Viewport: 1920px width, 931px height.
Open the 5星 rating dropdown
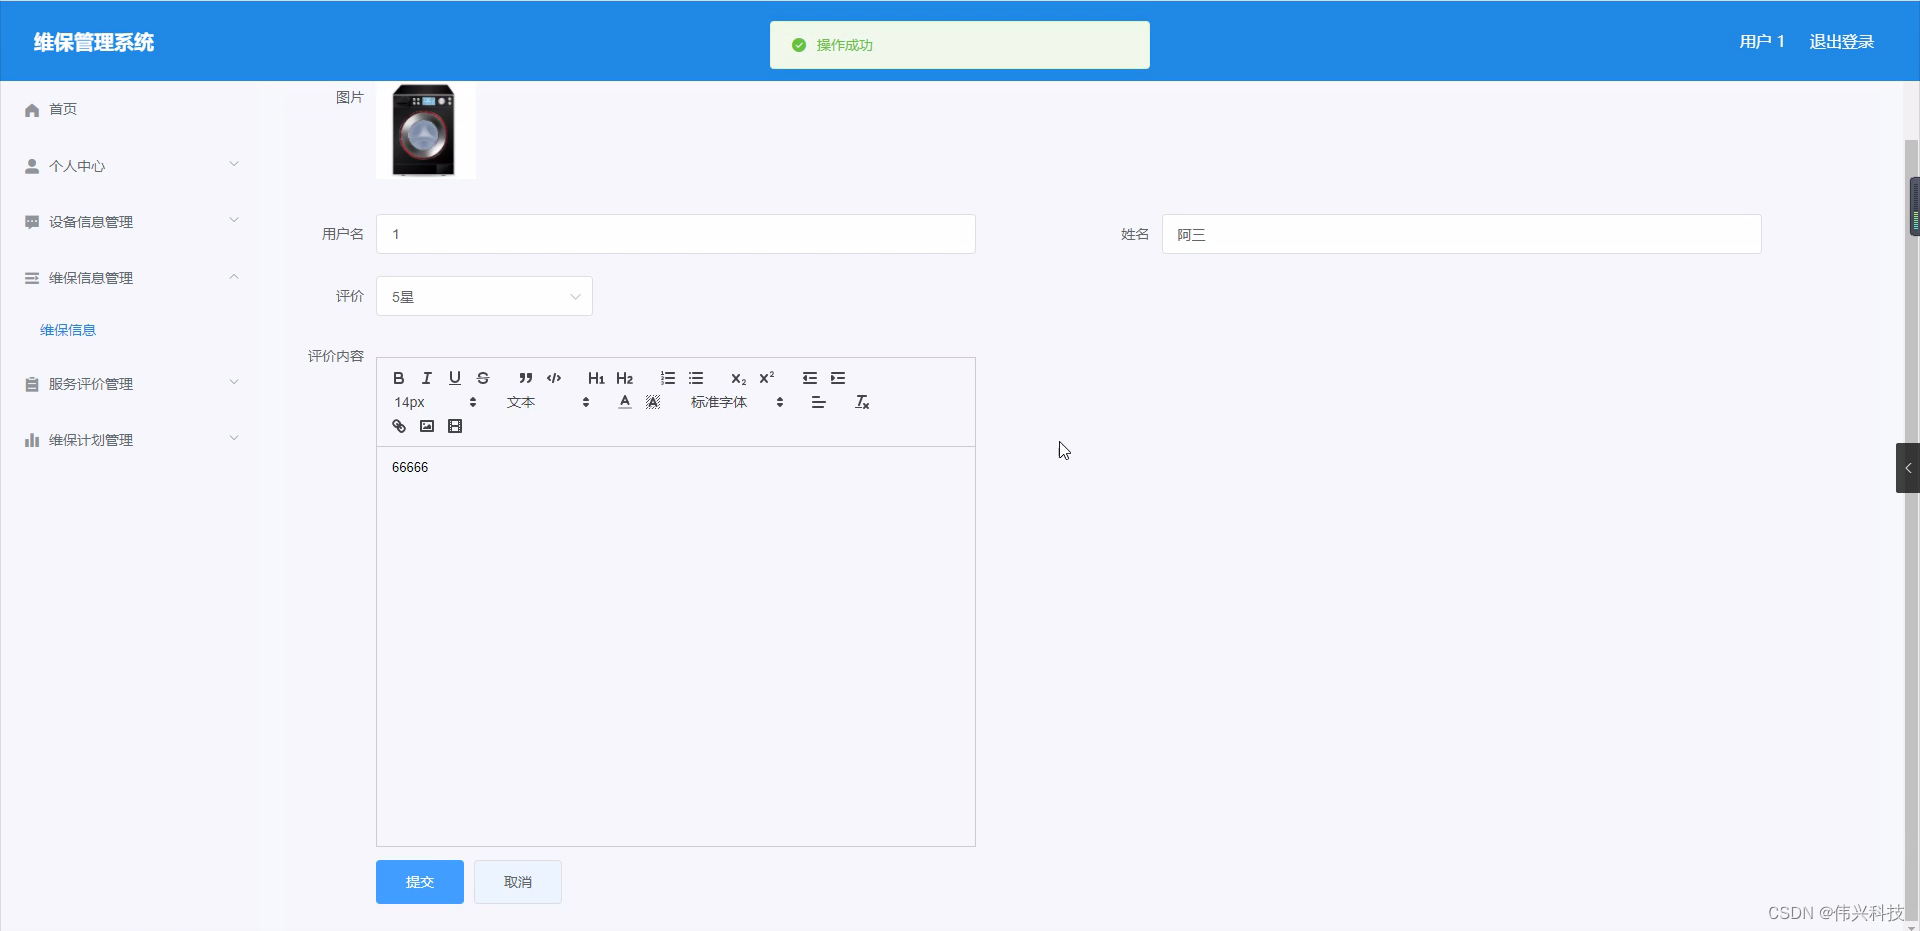[x=484, y=296]
